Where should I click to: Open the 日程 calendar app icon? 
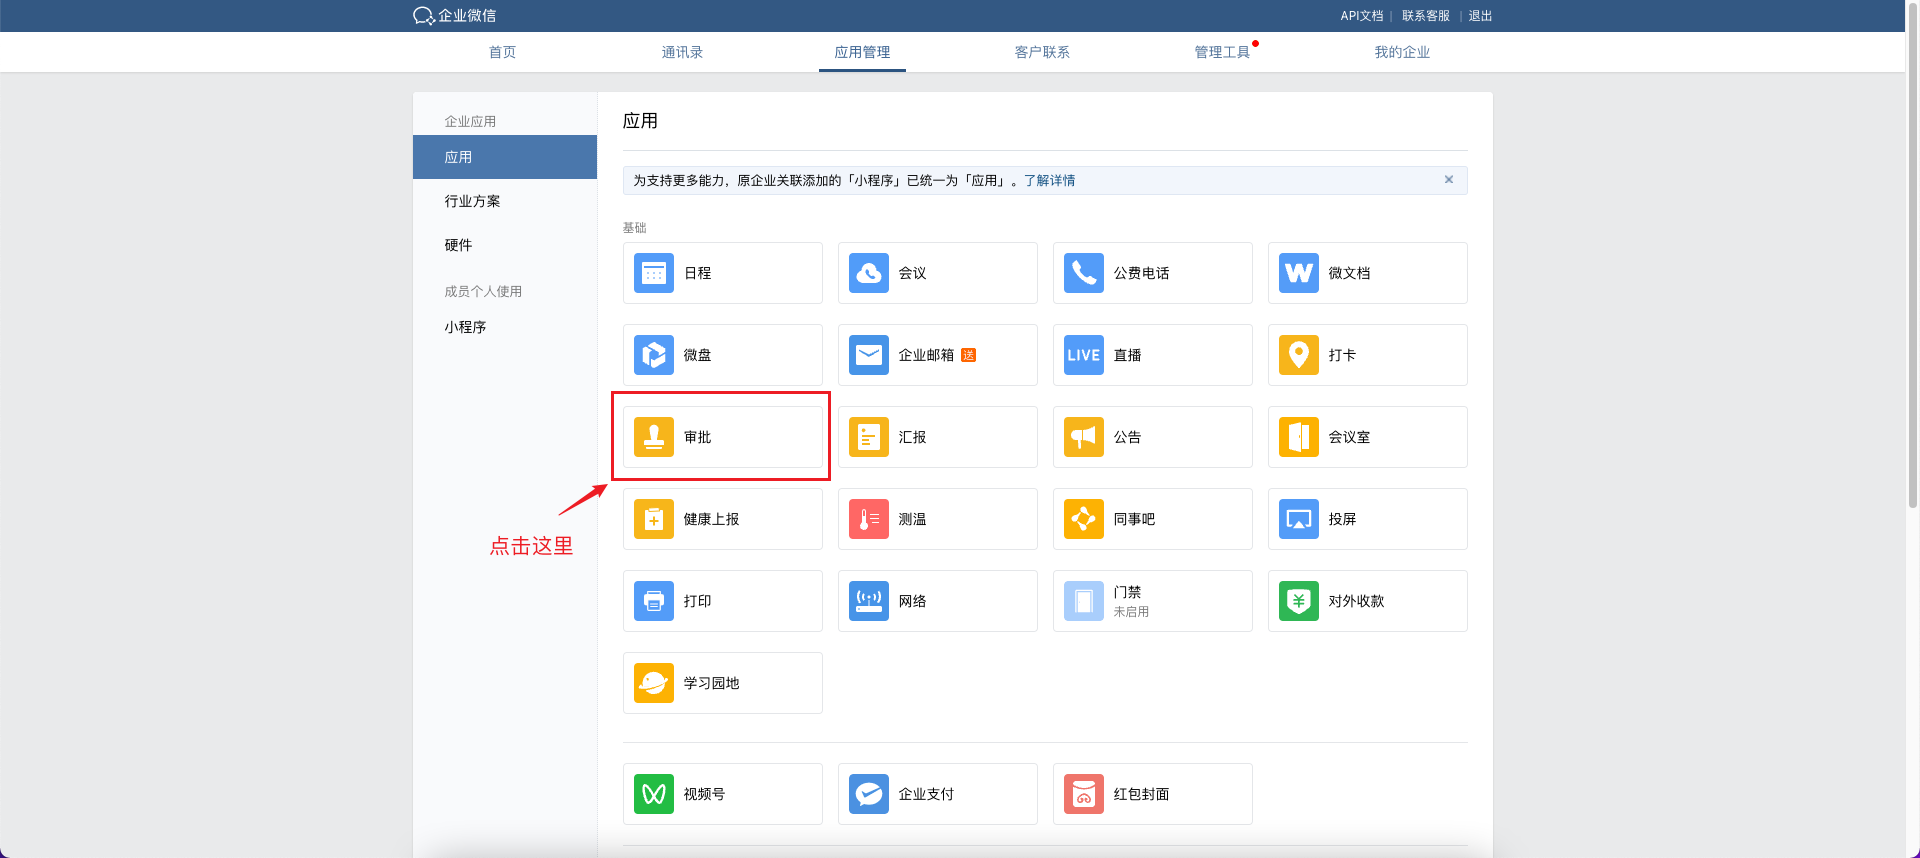(654, 273)
